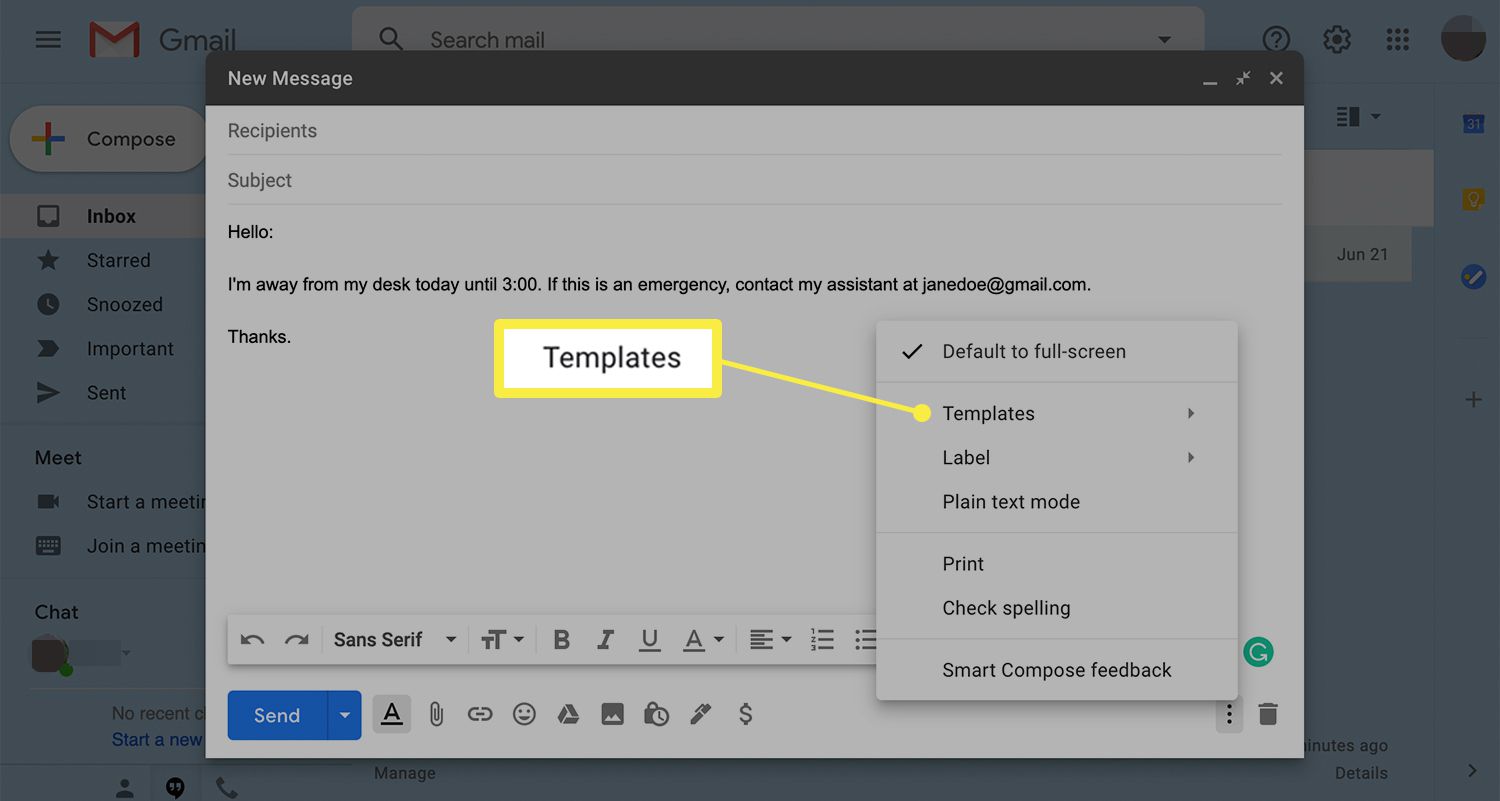
Task: Insert a signature with pen icon
Action: pyautogui.click(x=700, y=714)
